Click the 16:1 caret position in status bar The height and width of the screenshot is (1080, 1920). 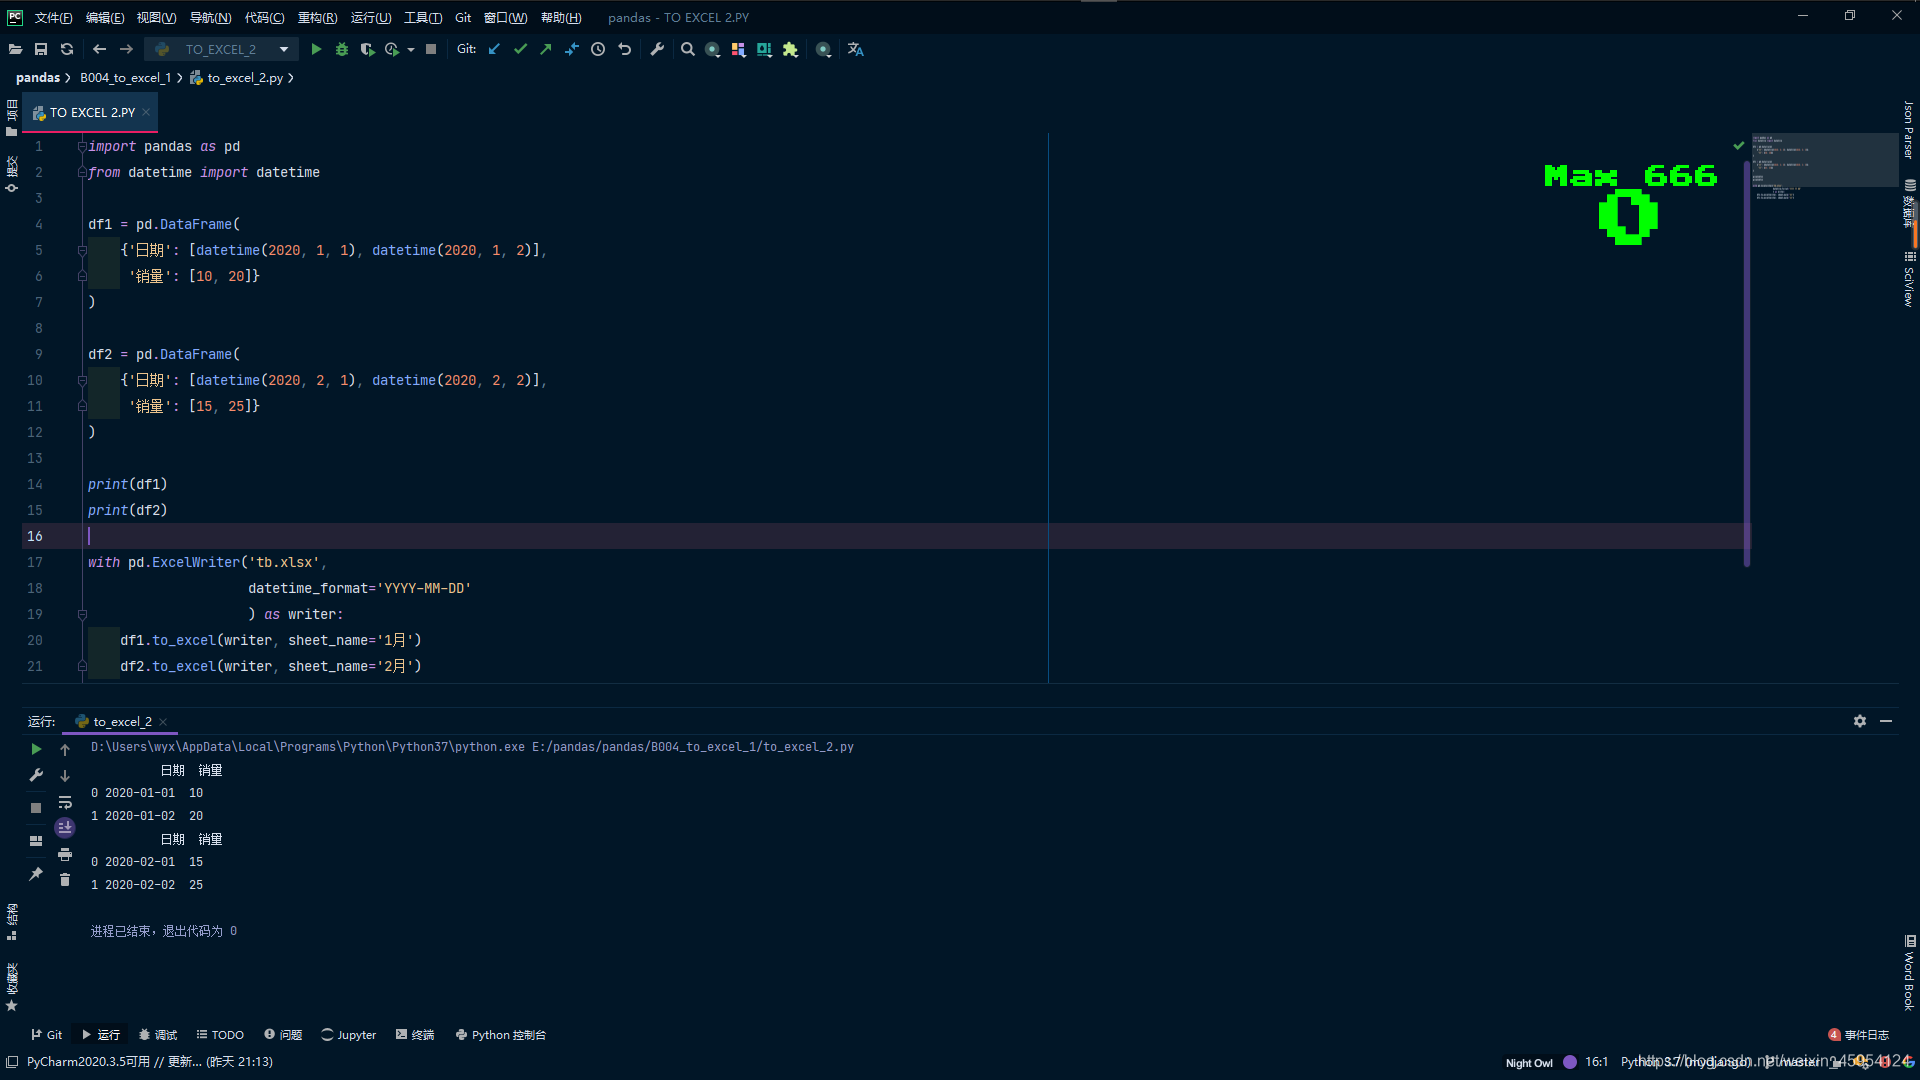(x=1596, y=1062)
